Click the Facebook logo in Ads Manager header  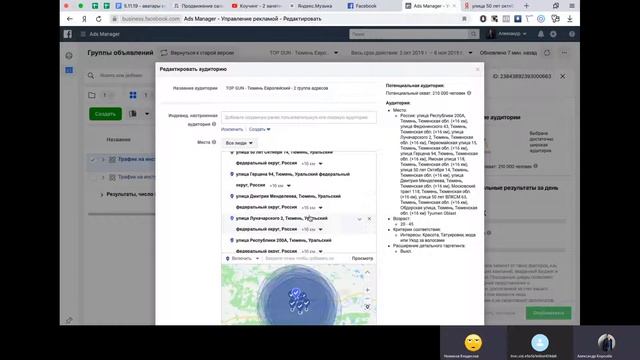click(x=68, y=34)
